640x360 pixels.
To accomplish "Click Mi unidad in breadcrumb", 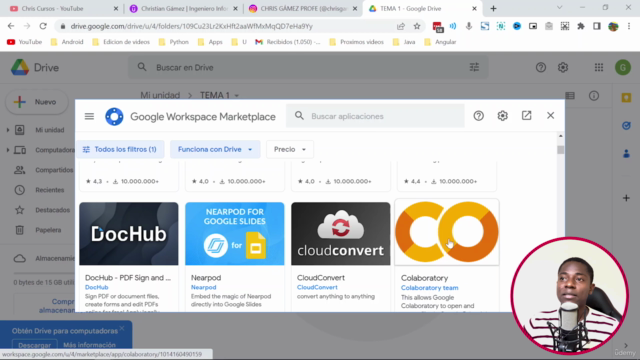I will (160, 95).
